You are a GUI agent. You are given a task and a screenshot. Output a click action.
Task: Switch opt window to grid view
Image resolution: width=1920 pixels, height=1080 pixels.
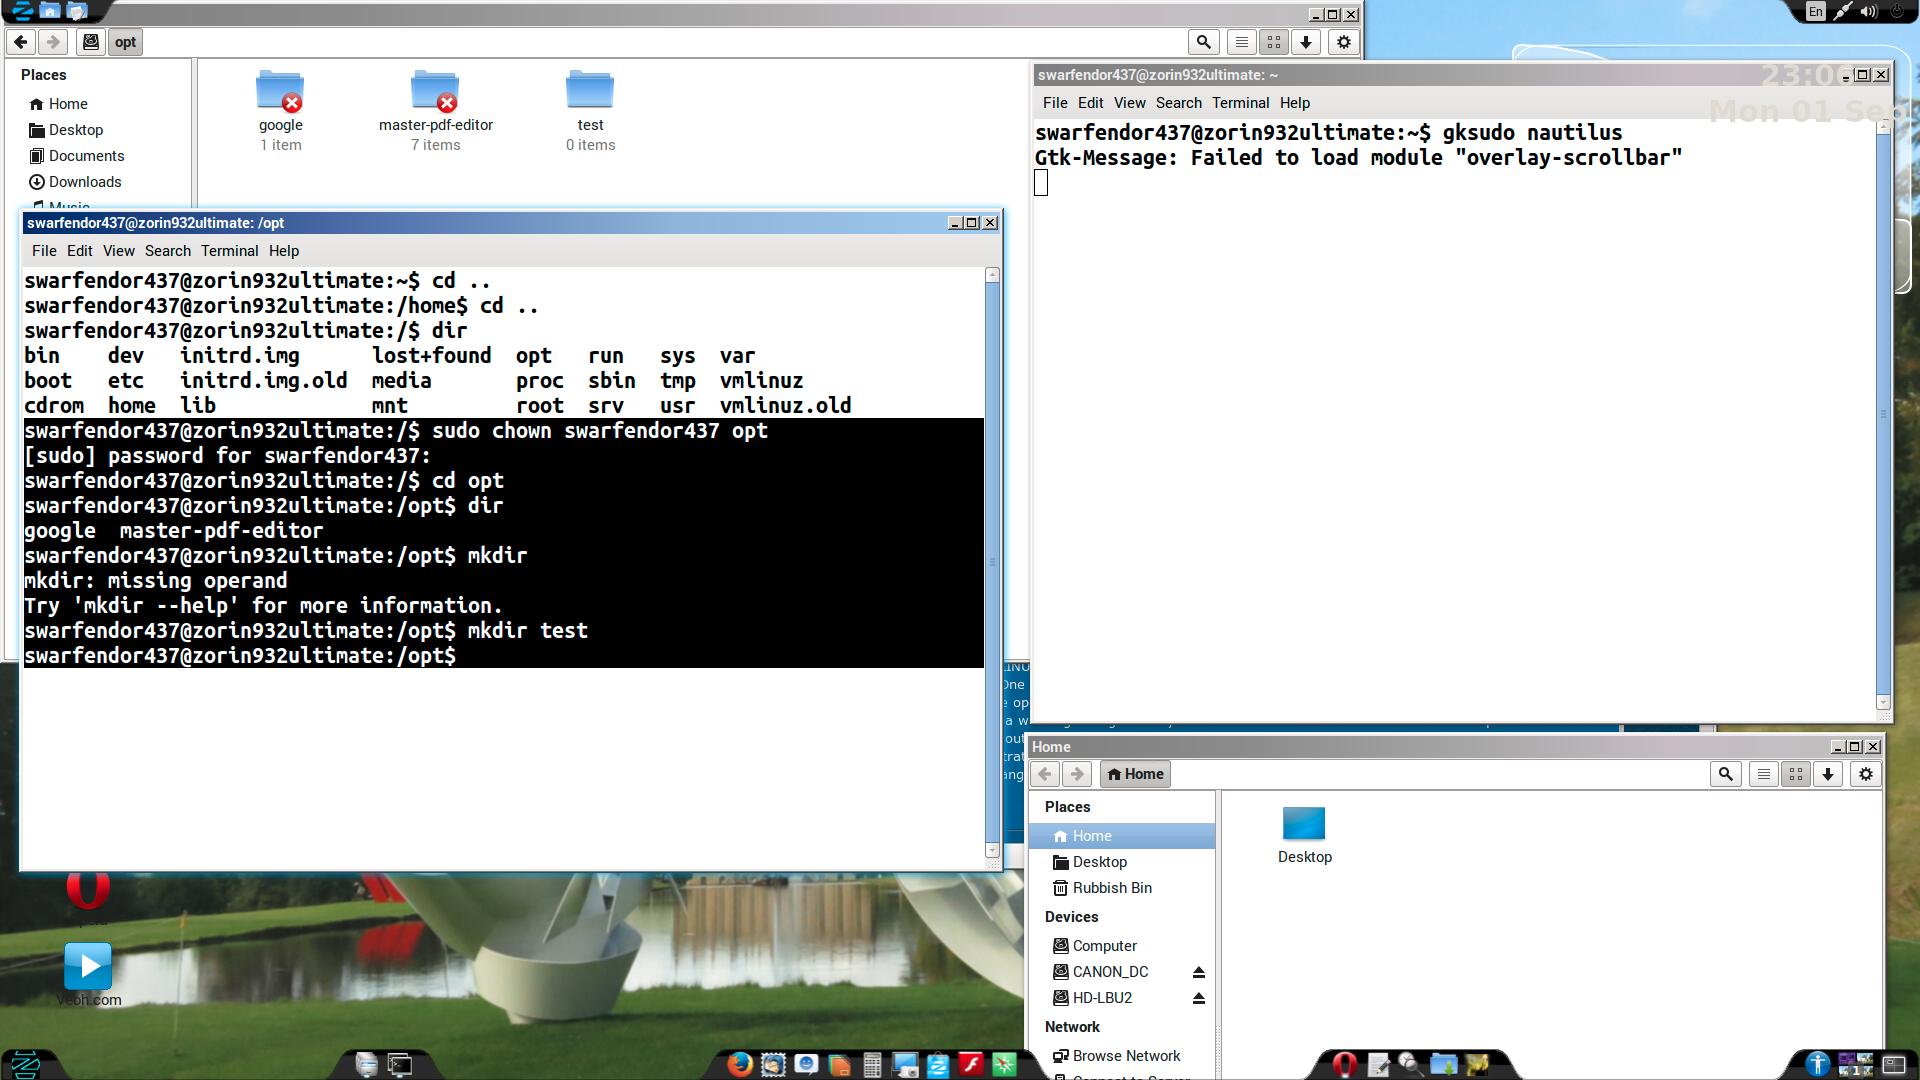point(1273,42)
